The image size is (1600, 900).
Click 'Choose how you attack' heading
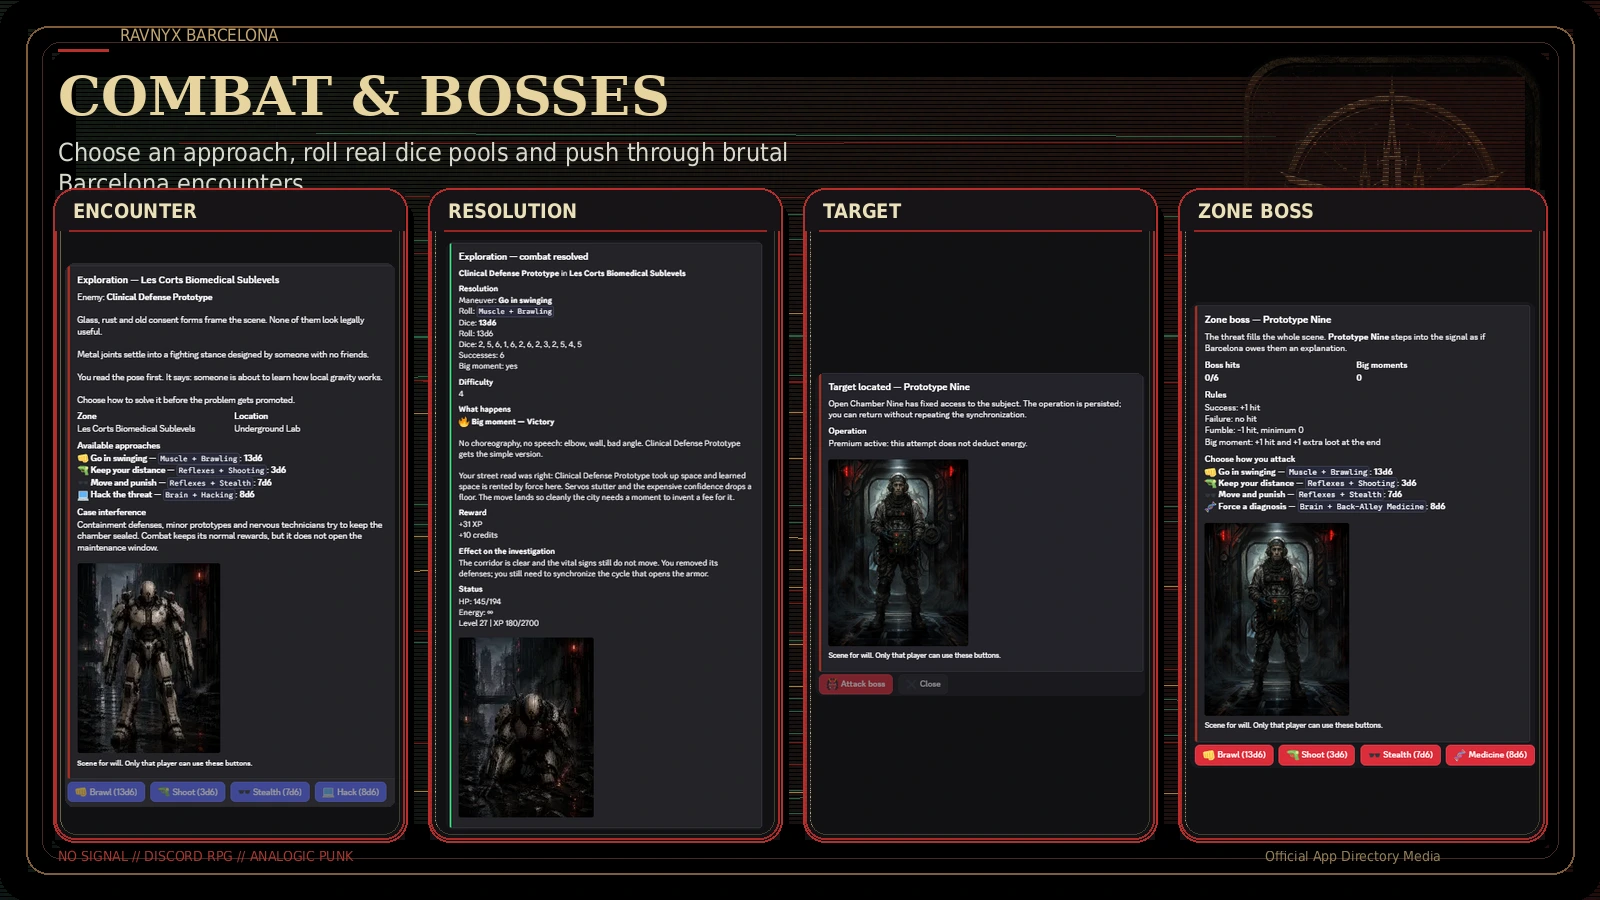(1250, 459)
